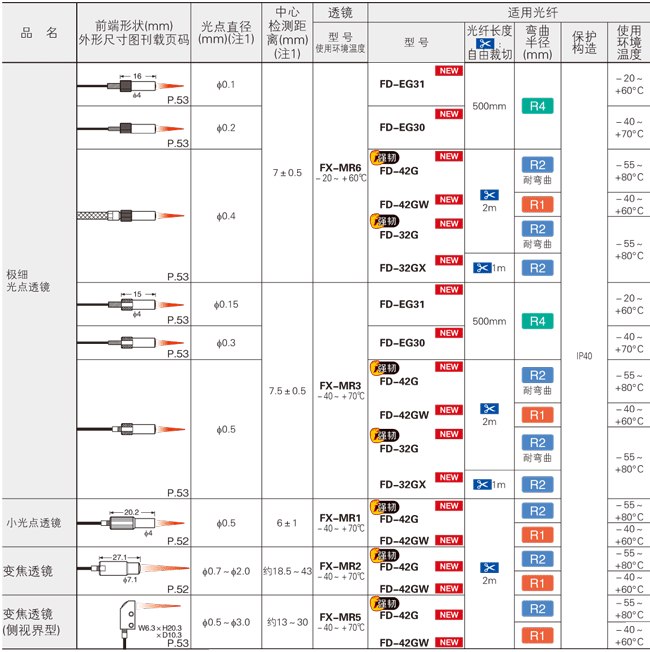650x652 pixels.
Task: Click the 6±1 detection distance cell
Action: point(287,523)
